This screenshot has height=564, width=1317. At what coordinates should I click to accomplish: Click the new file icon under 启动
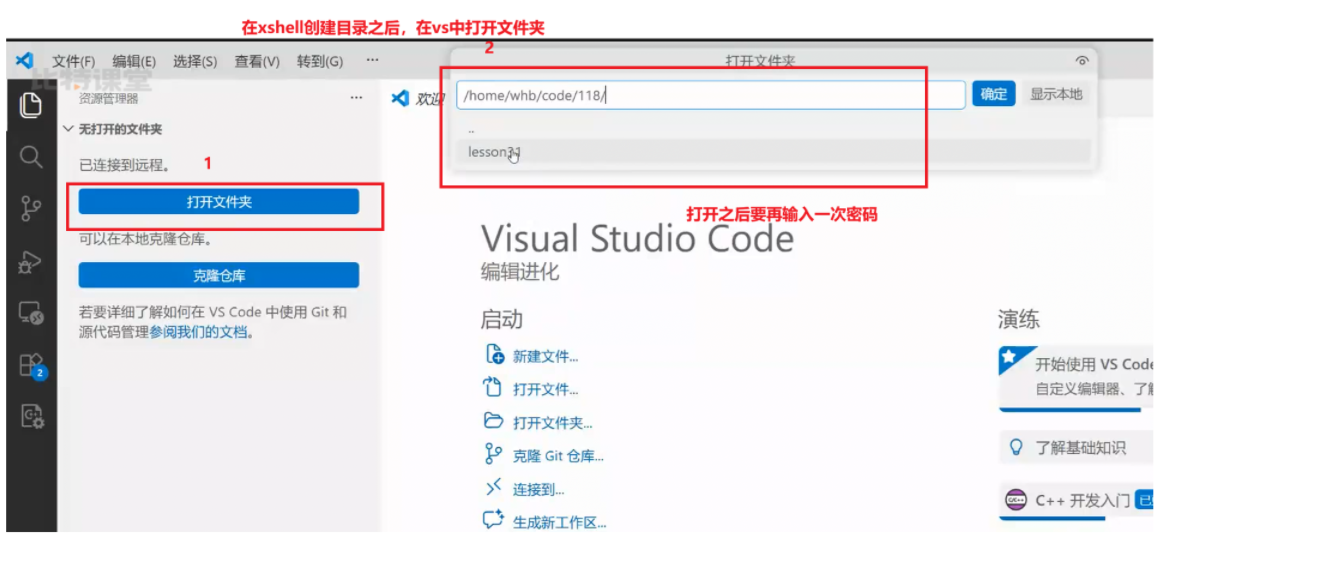click(x=494, y=354)
